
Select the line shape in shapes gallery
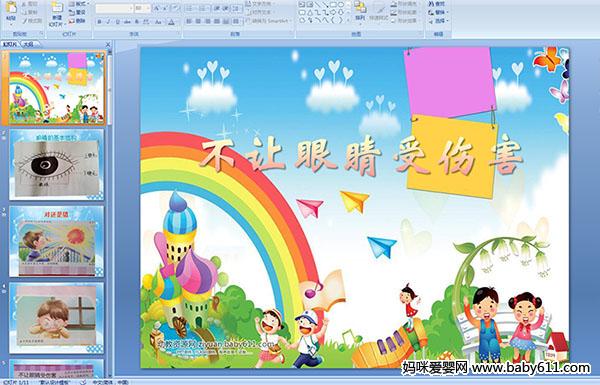pos(318,5)
